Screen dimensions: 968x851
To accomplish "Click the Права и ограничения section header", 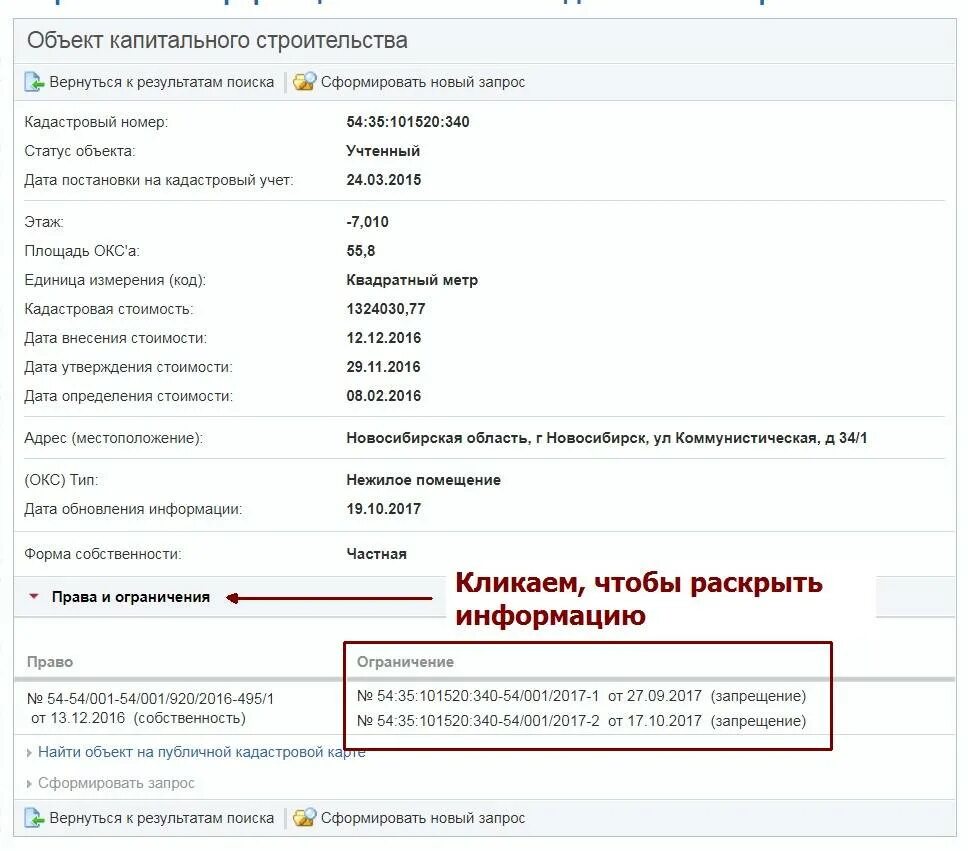I will (131, 597).
